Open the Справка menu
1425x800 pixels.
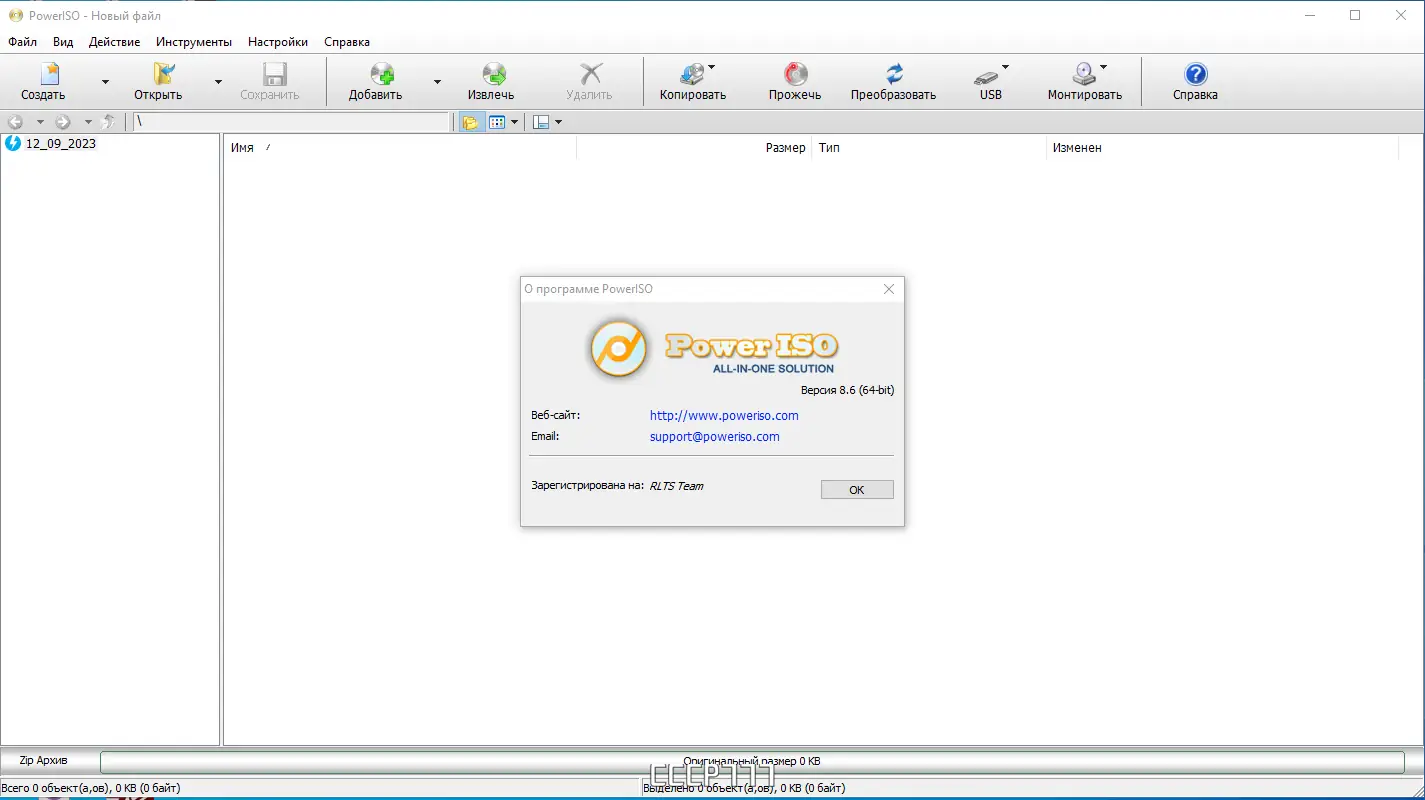(347, 42)
